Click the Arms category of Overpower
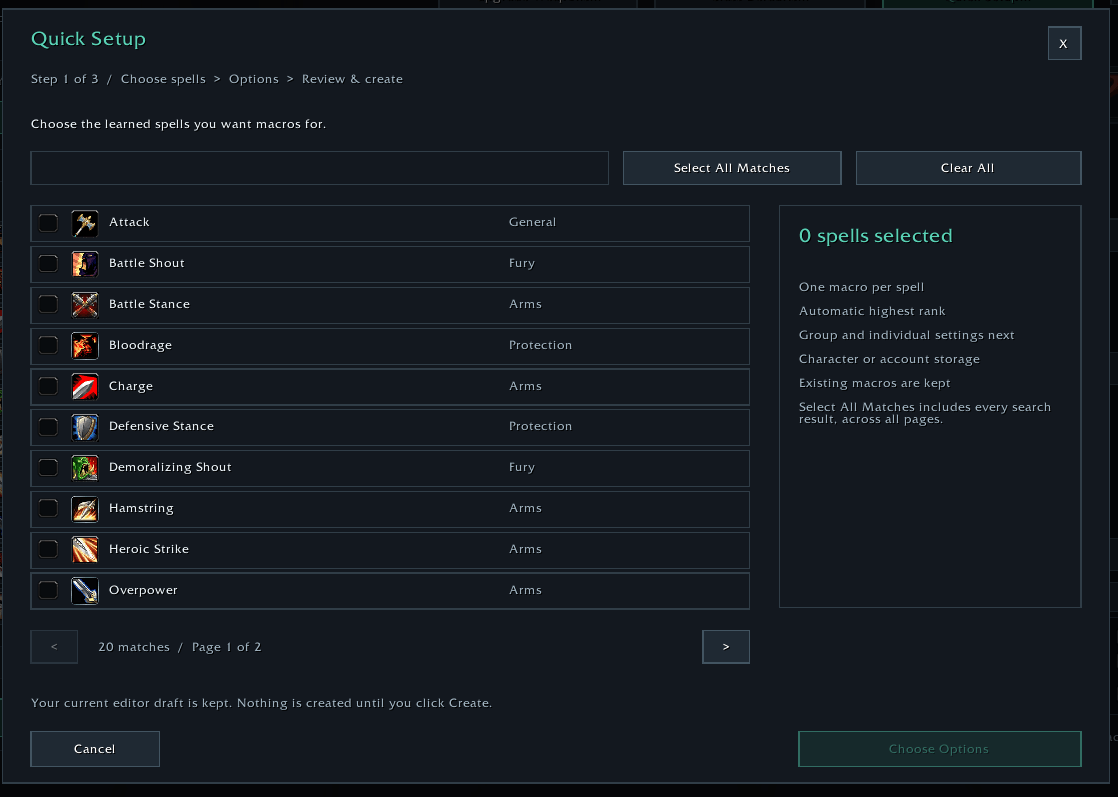 (x=525, y=590)
